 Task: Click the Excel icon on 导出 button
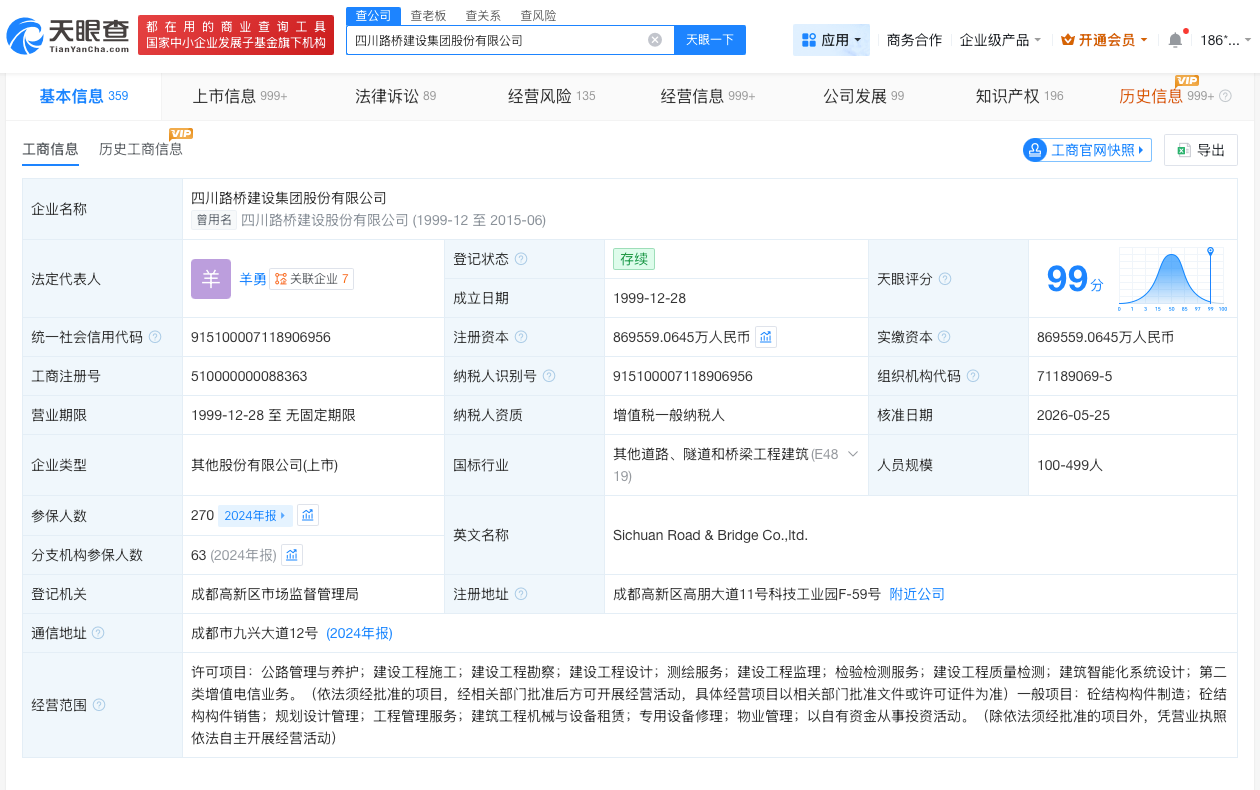1183,150
